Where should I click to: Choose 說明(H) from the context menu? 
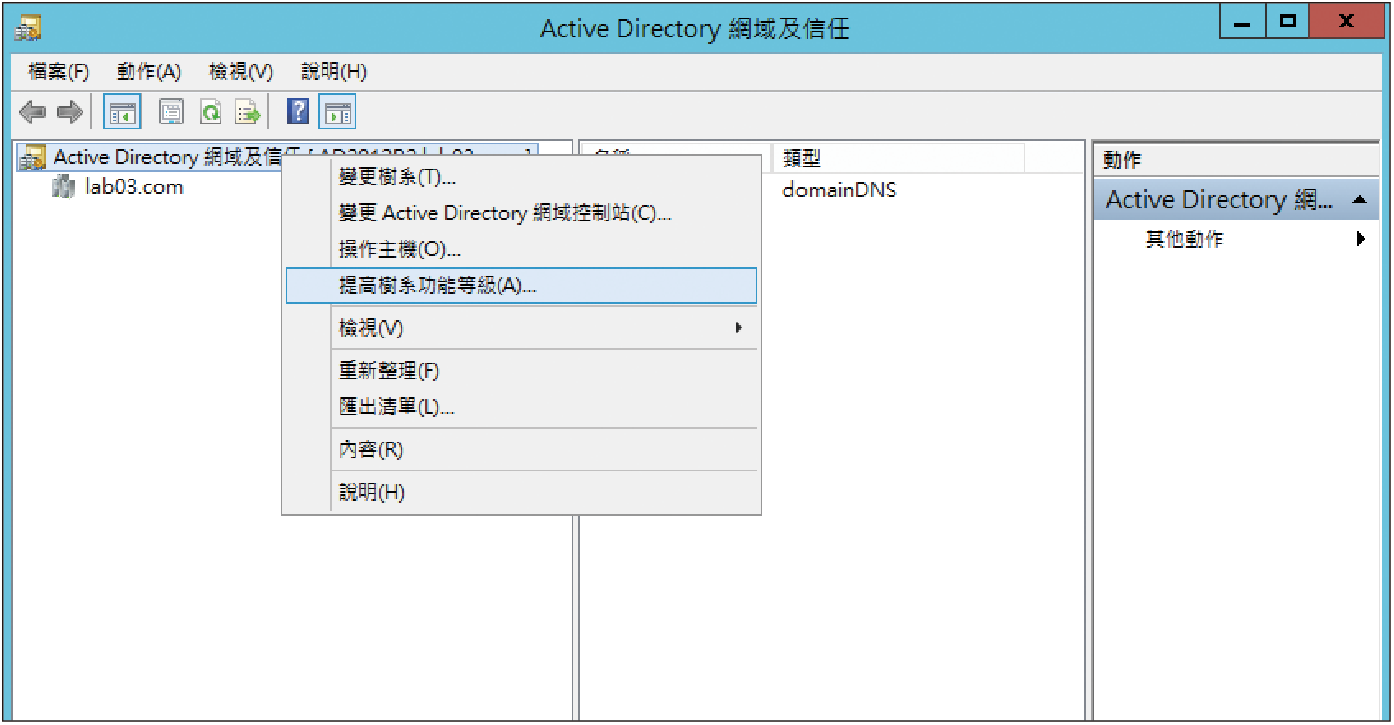(x=520, y=493)
